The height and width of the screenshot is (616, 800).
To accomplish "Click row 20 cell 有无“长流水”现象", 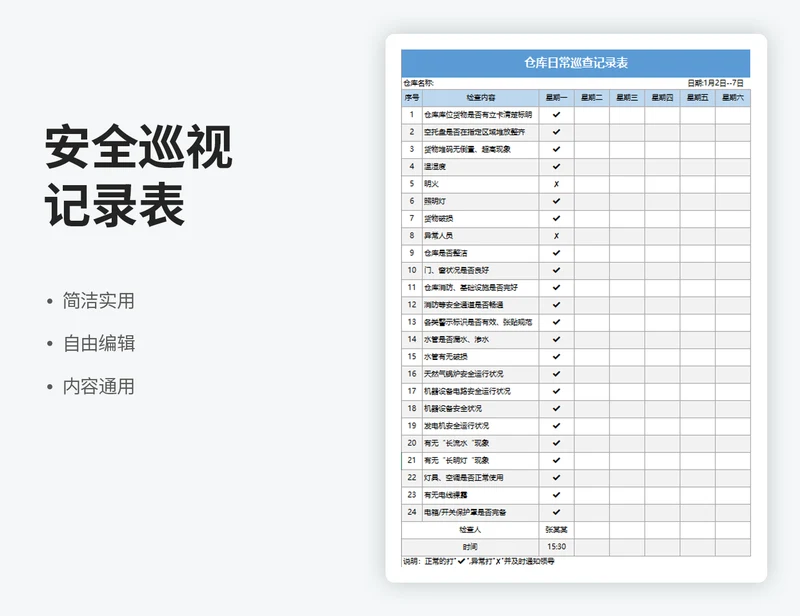I will pyautogui.click(x=481, y=443).
